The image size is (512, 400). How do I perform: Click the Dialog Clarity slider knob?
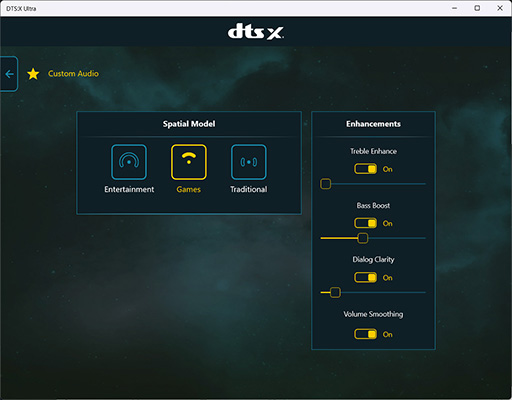tap(335, 292)
